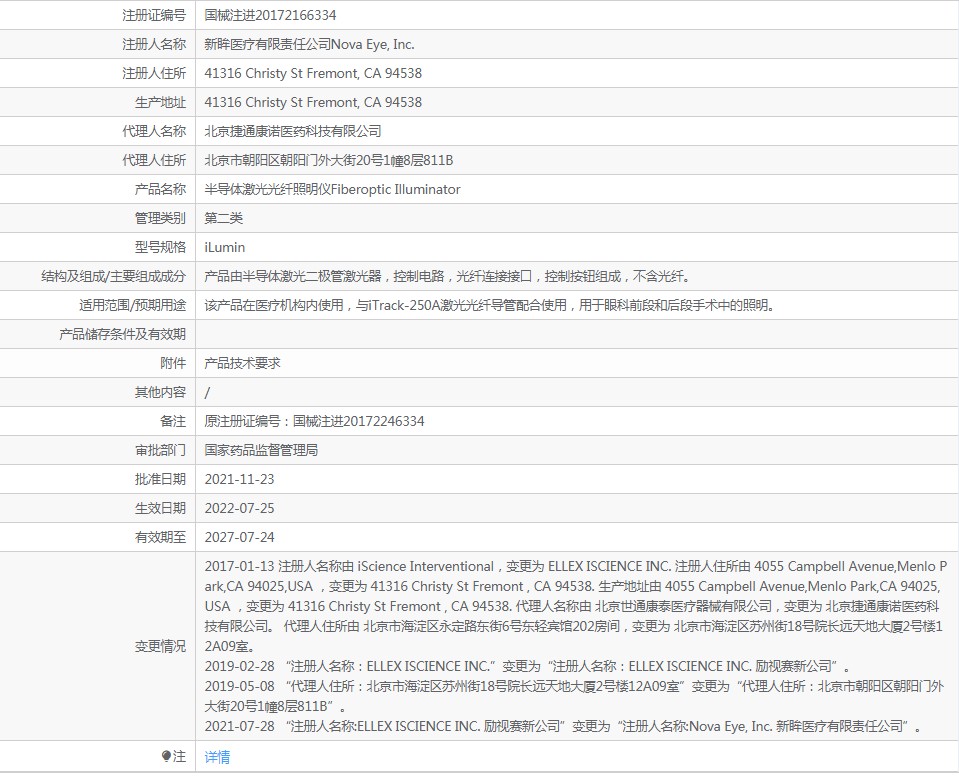The width and height of the screenshot is (959, 777).
Task: Select model specification iLumin
Action: point(224,247)
